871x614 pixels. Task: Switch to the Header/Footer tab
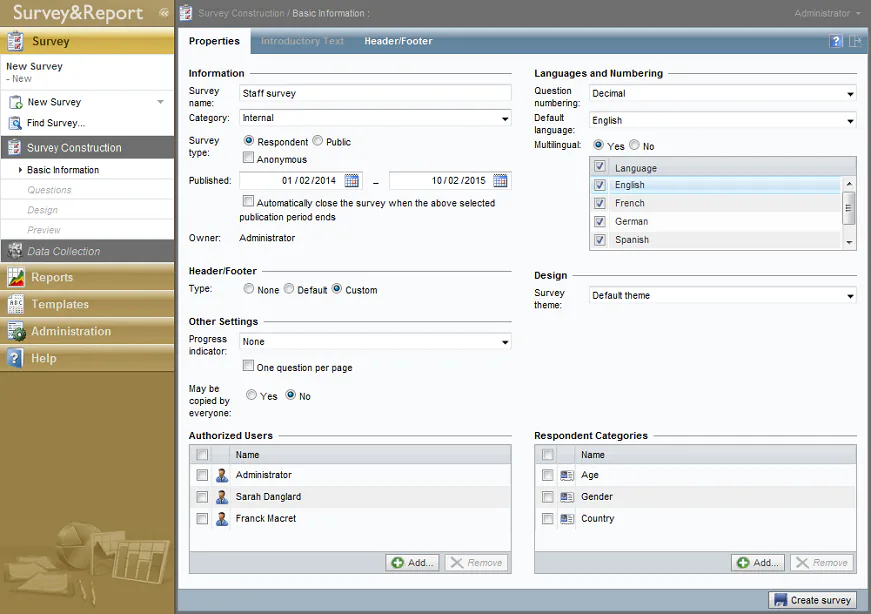[398, 41]
